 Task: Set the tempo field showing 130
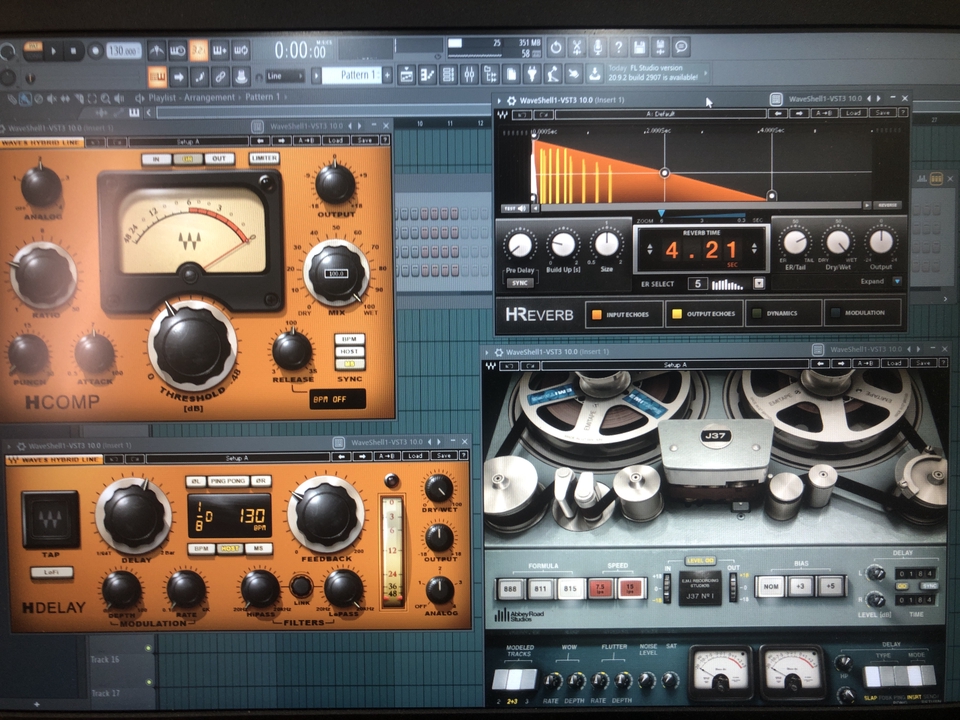click(124, 51)
